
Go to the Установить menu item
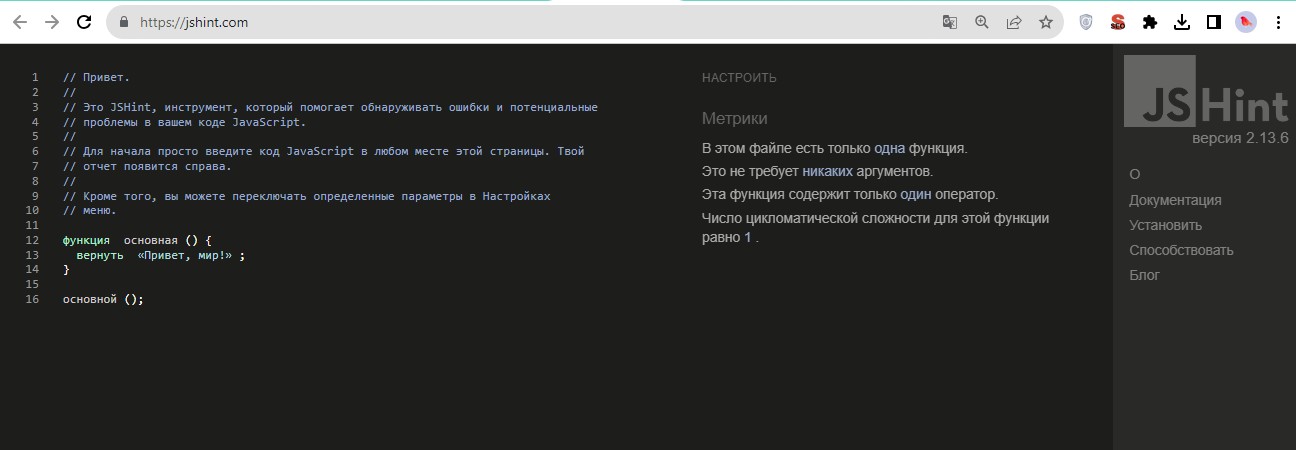[x=1165, y=225]
